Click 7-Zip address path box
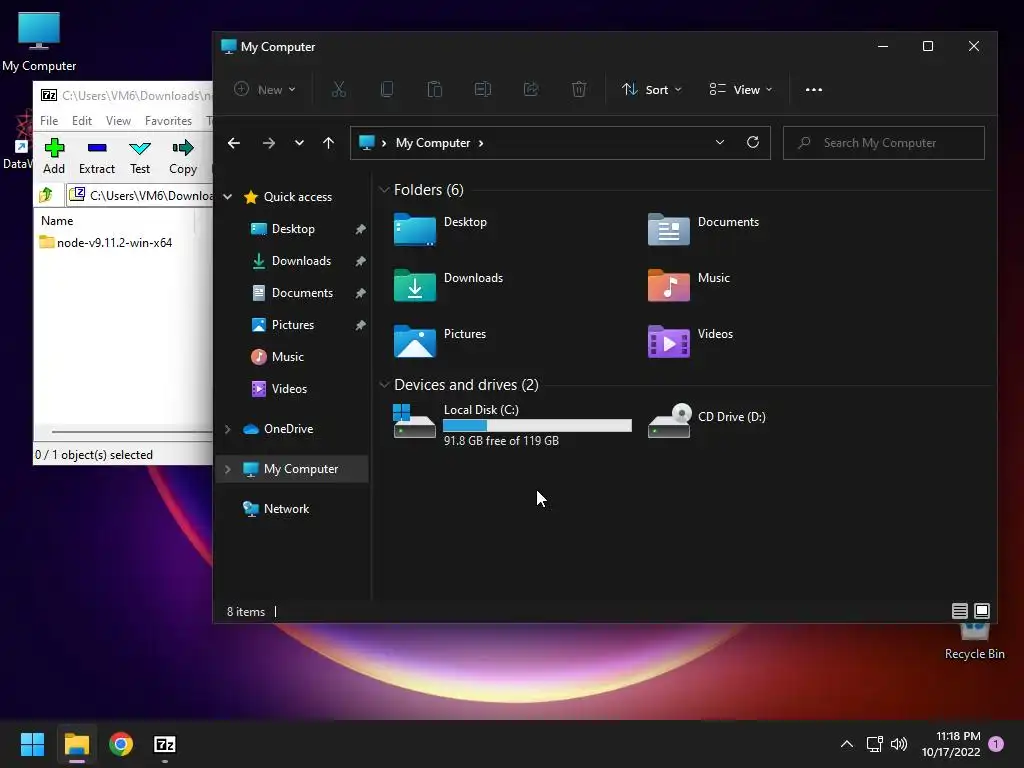 pyautogui.click(x=140, y=195)
